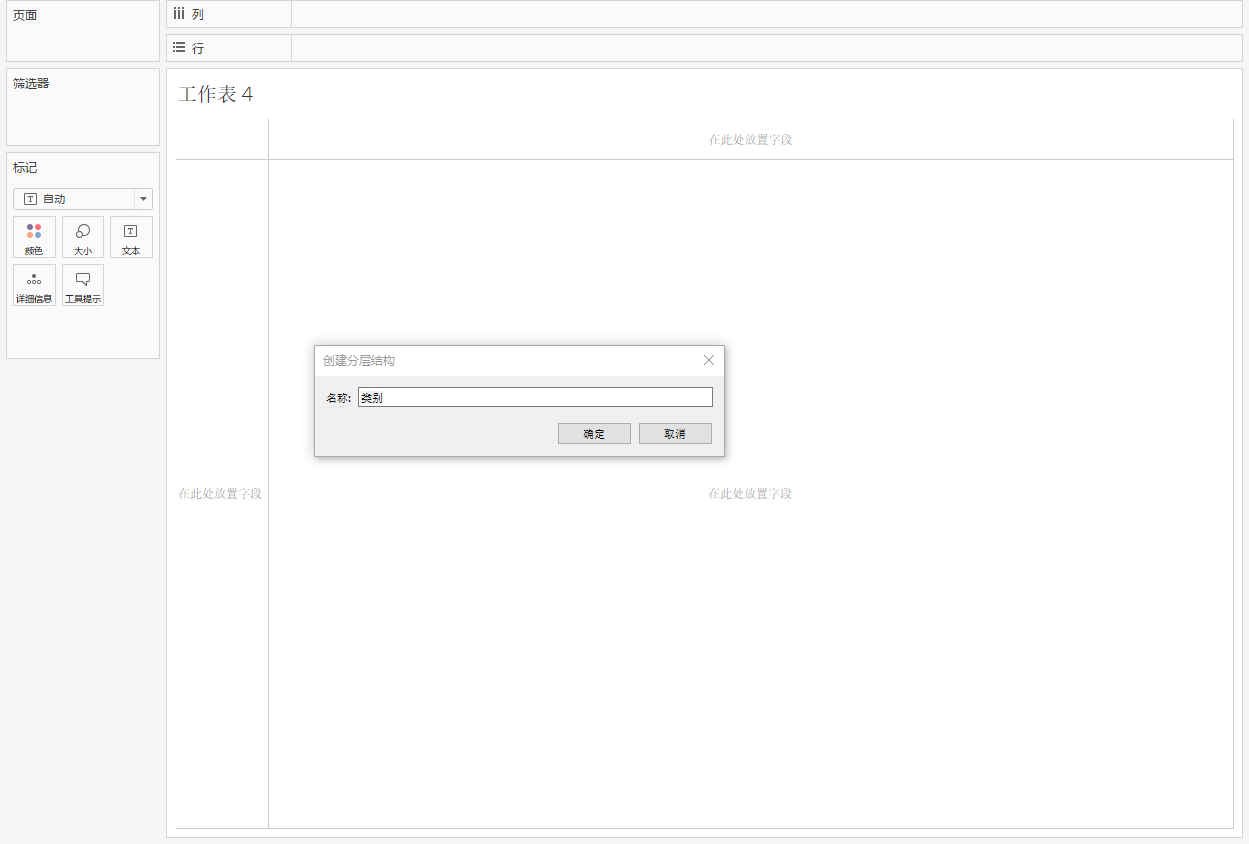This screenshot has height=844, width=1249.
Task: Click the 行 (Rows) shelf
Action: 704,48
